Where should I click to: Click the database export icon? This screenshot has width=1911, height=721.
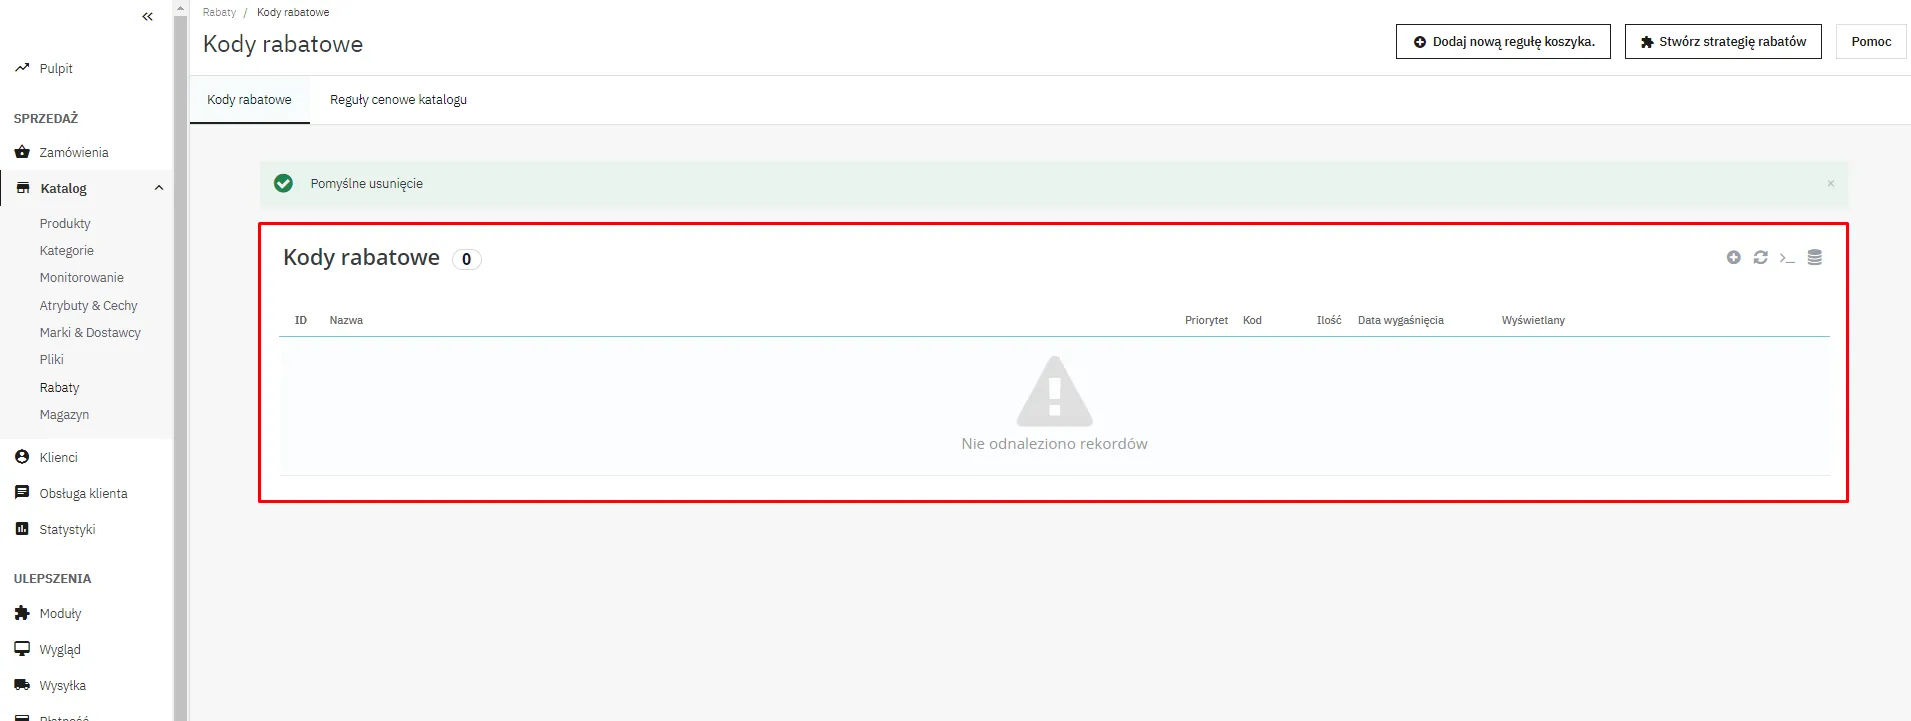coord(1814,258)
